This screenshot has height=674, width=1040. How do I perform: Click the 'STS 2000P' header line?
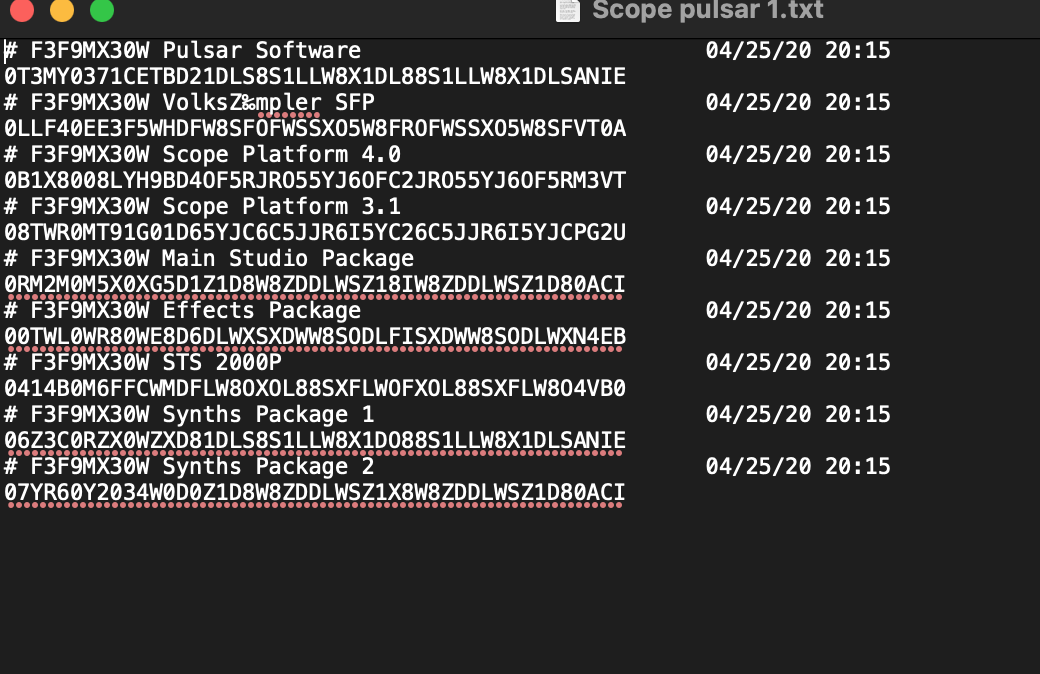point(447,362)
